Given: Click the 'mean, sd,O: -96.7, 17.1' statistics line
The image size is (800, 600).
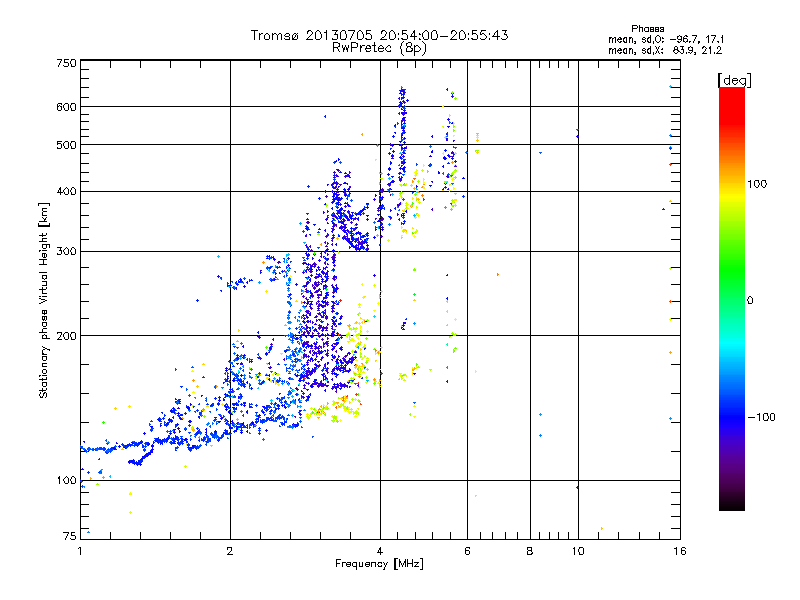Looking at the screenshot, I should tap(666, 39).
